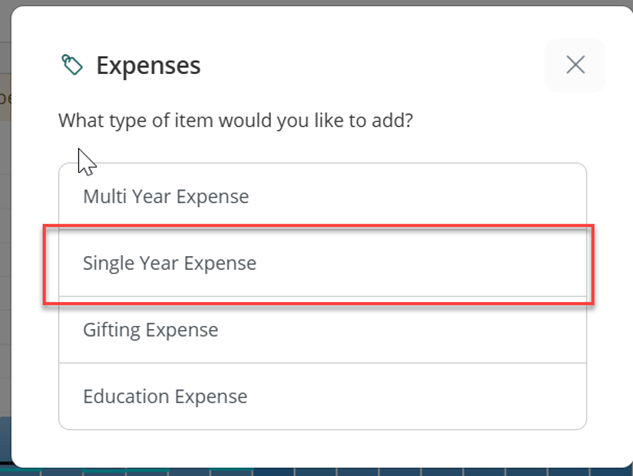Click the Expenses dialog heading text

(x=148, y=65)
